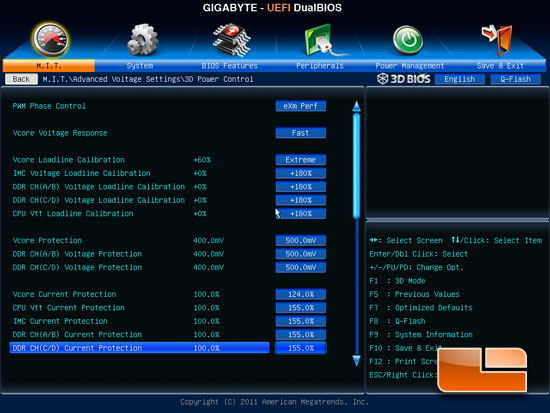Screen dimensions: 550x413
Task: Click the F1 3D Mode help line
Action: pyautogui.click(x=397, y=281)
